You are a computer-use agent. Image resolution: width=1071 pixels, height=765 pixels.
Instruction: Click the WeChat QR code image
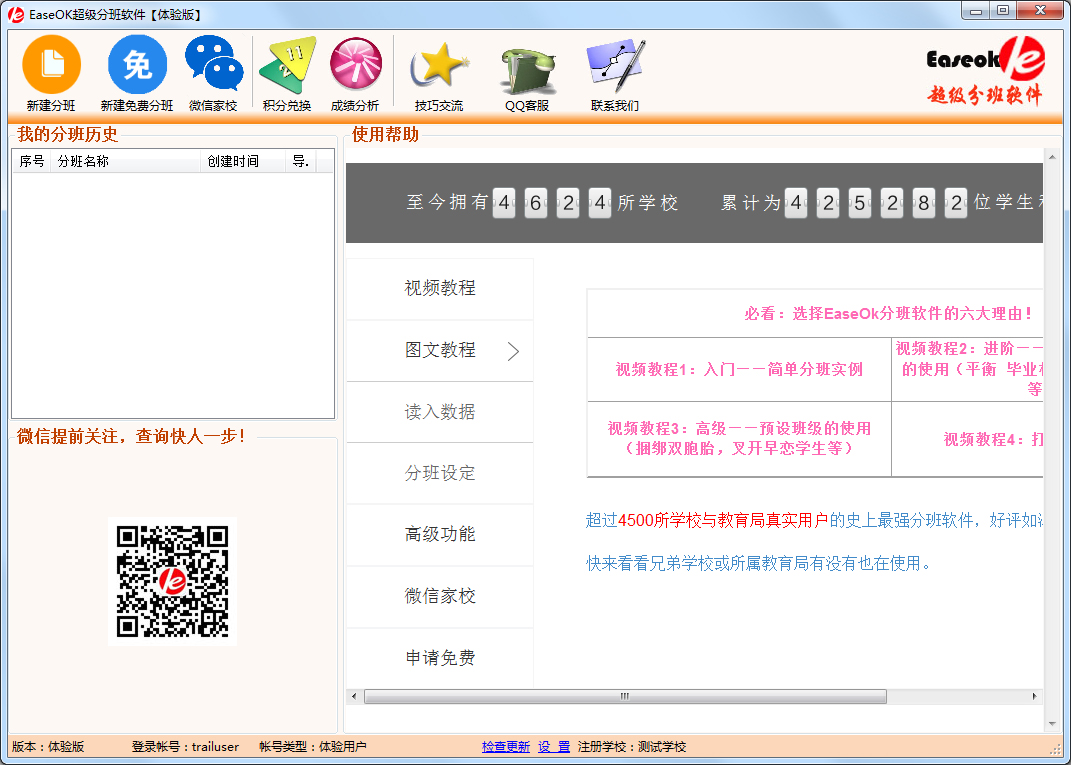pyautogui.click(x=172, y=581)
